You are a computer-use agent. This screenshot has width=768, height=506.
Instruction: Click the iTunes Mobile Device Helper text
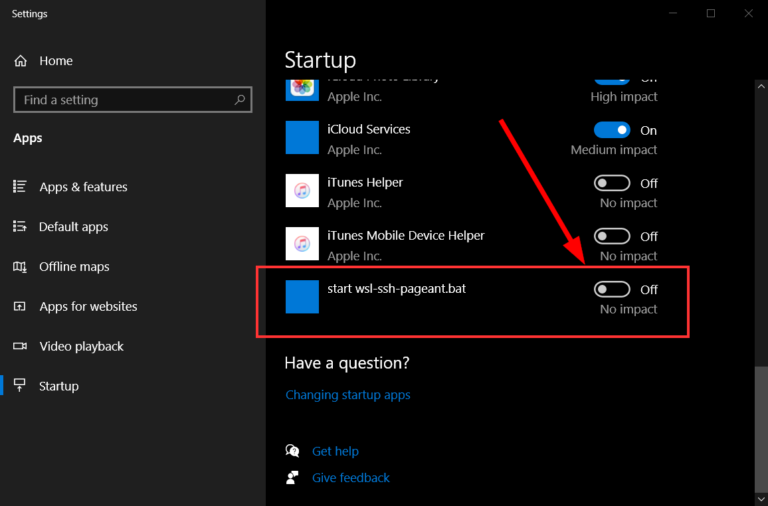tap(406, 236)
